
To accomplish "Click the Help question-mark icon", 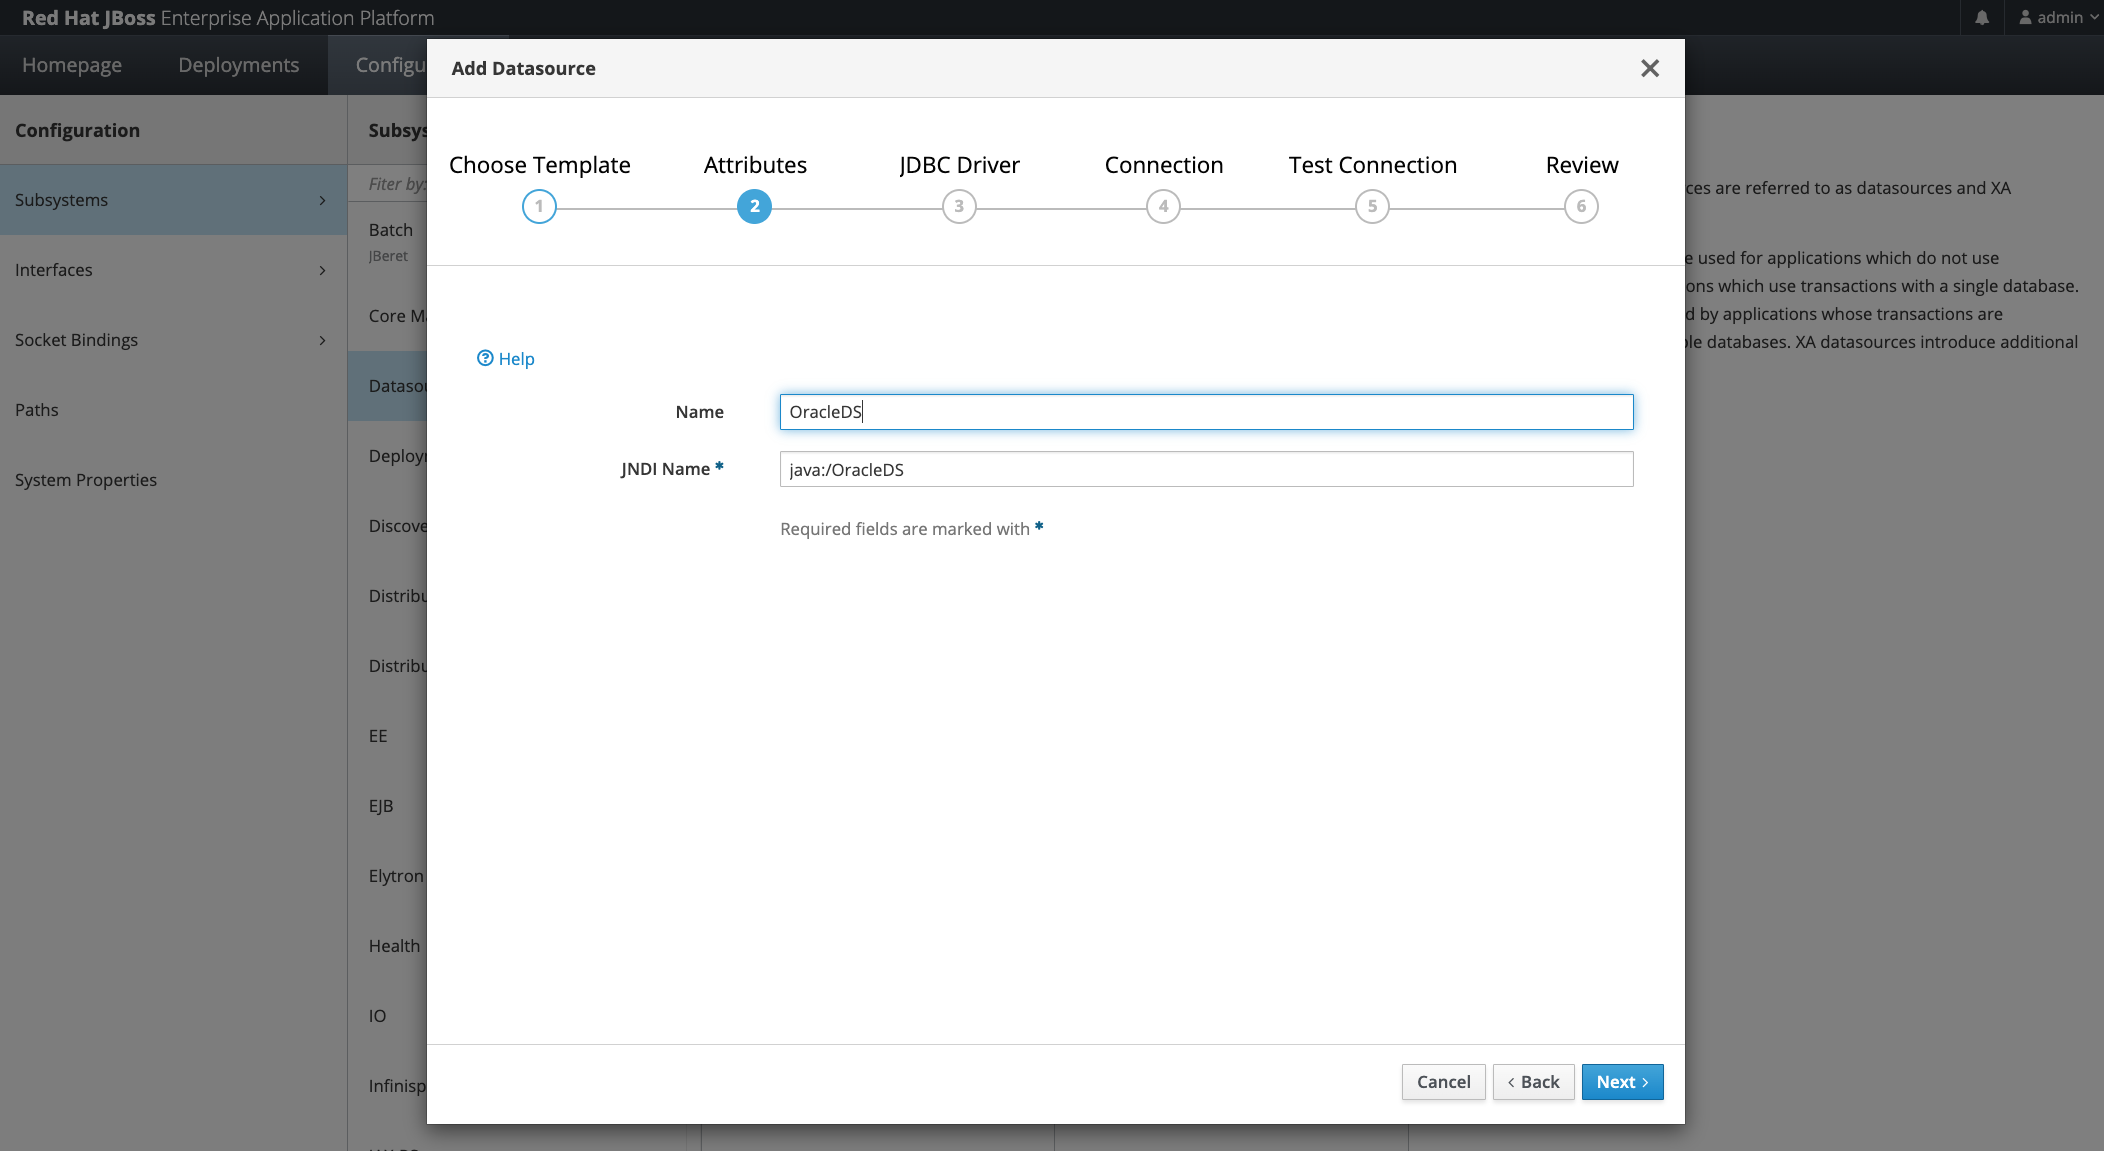I will point(485,358).
